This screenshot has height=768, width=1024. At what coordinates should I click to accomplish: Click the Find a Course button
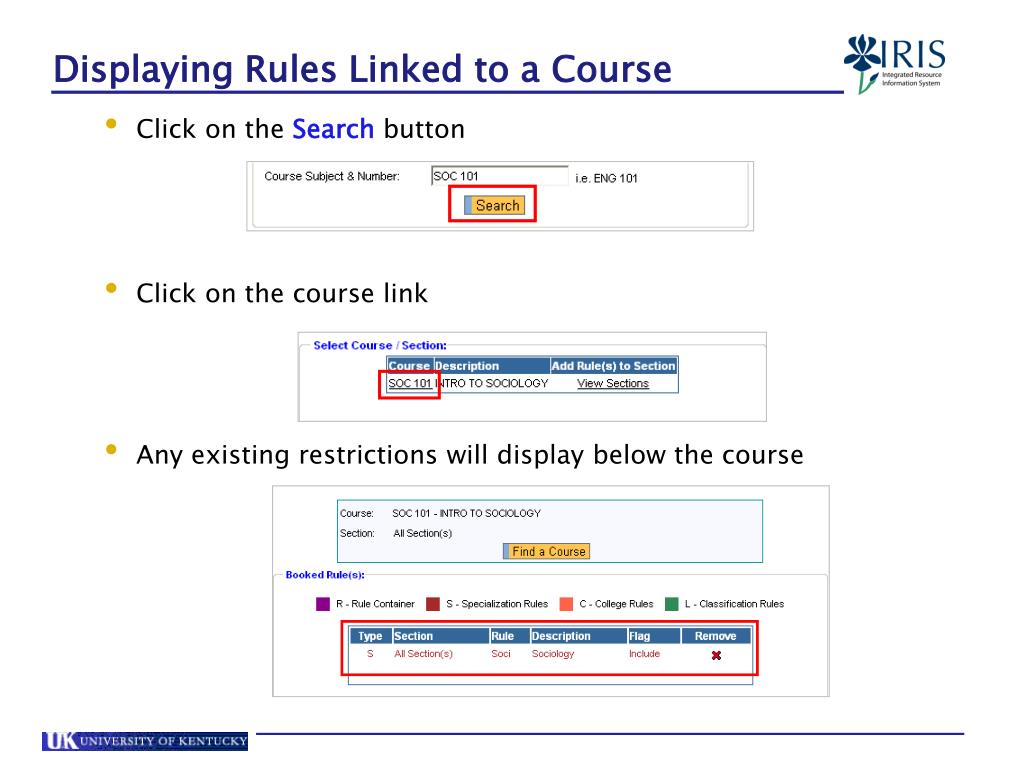547,551
